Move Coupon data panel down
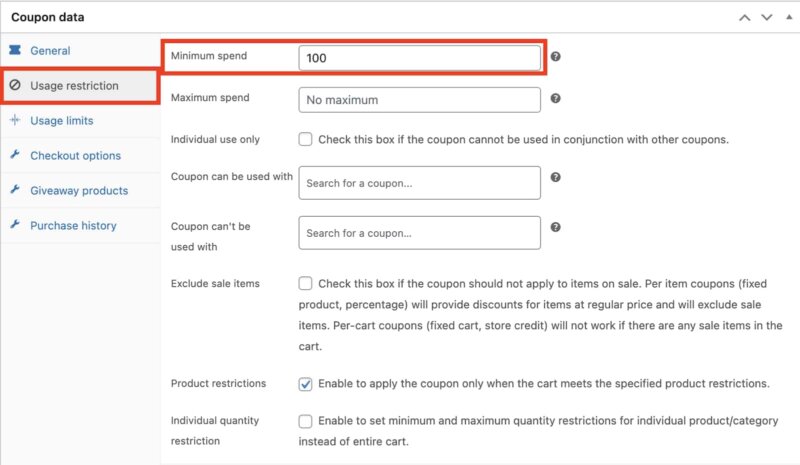800x465 pixels. [x=766, y=17]
